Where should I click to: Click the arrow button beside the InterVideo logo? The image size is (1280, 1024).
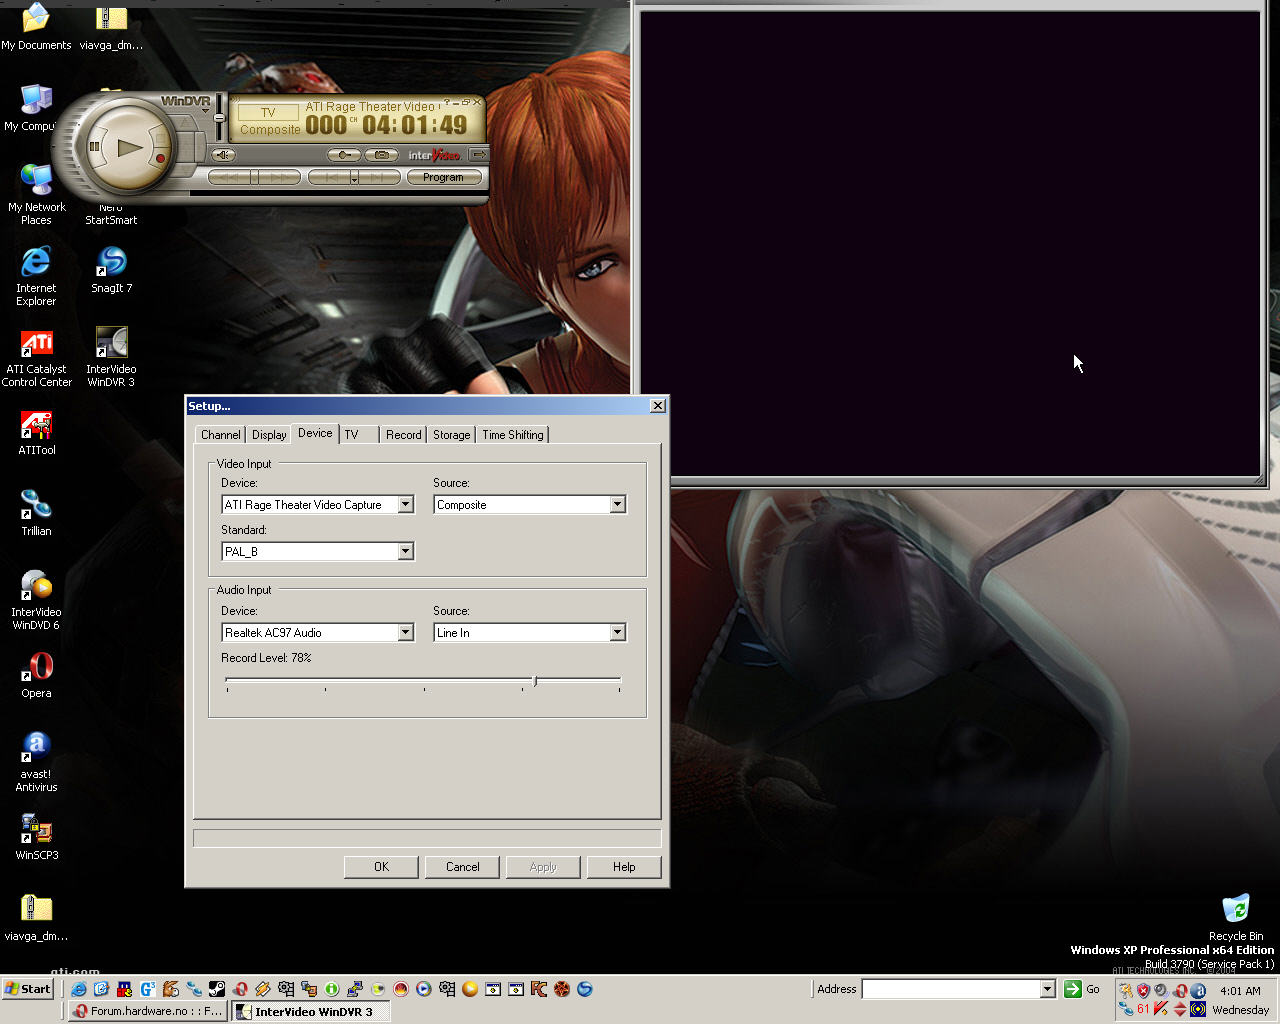point(479,154)
